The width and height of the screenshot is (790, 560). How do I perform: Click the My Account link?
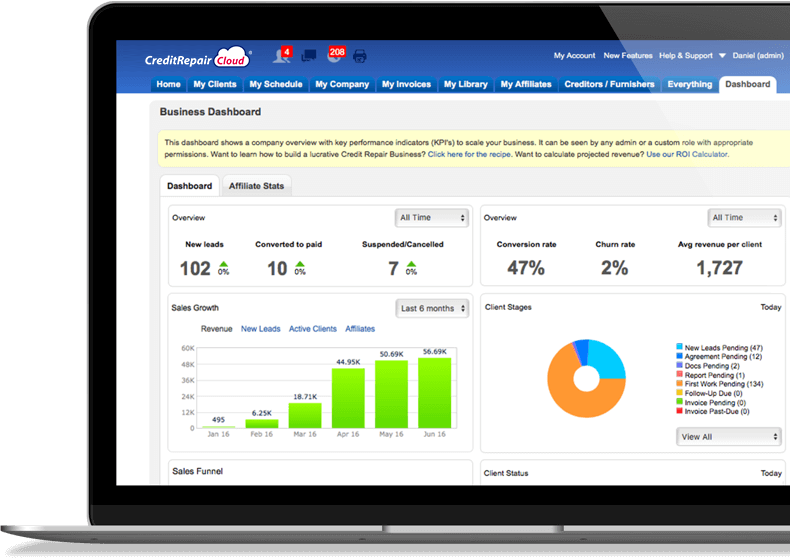click(x=574, y=56)
